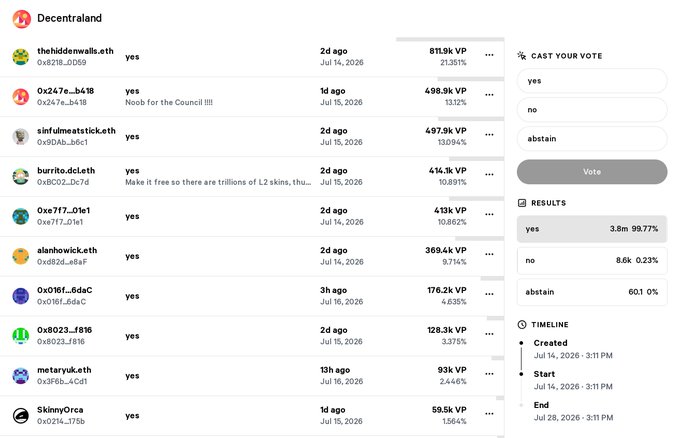Viewport: 680px width, 438px height.
Task: Click the reason 'Noob for the Council !!!!'
Action: pyautogui.click(x=169, y=102)
